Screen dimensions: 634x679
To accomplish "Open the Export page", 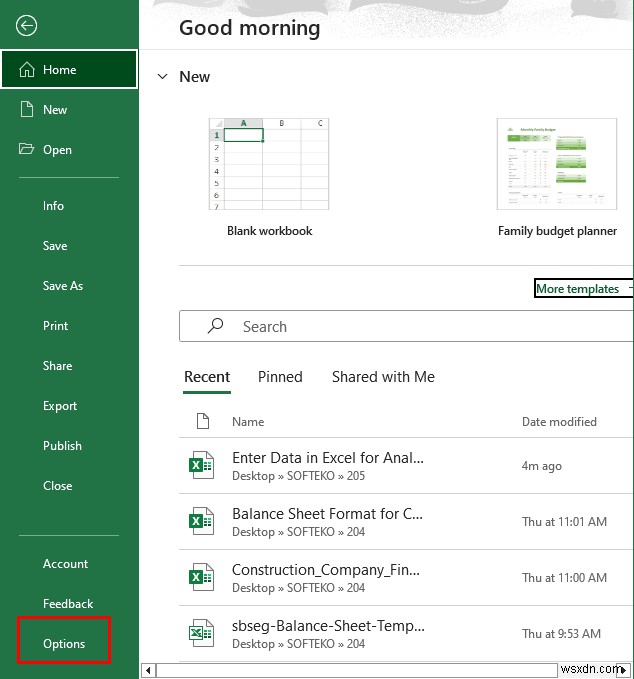I will click(60, 406).
